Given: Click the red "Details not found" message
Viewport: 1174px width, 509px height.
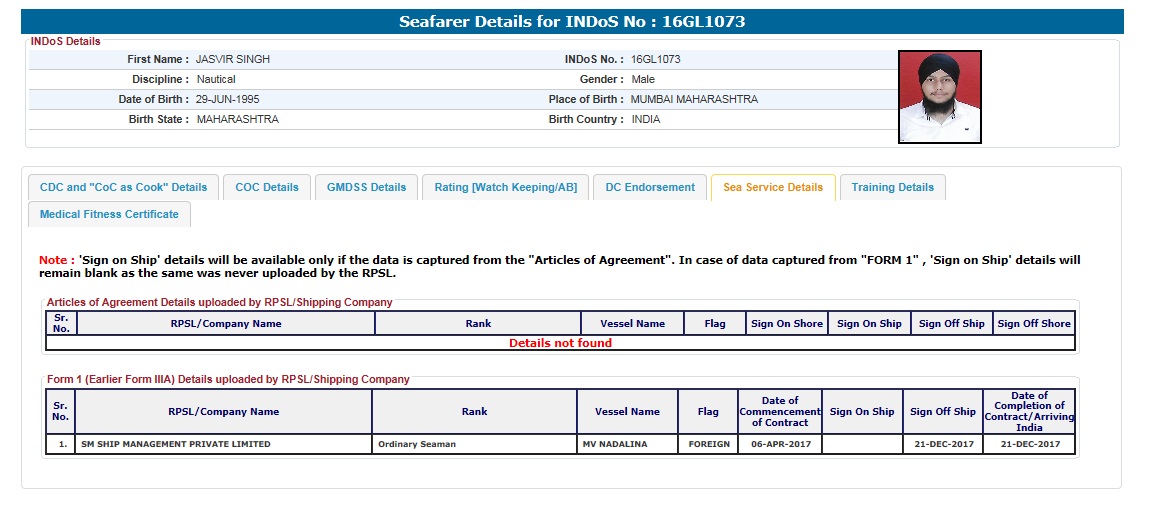Looking at the screenshot, I should point(560,343).
